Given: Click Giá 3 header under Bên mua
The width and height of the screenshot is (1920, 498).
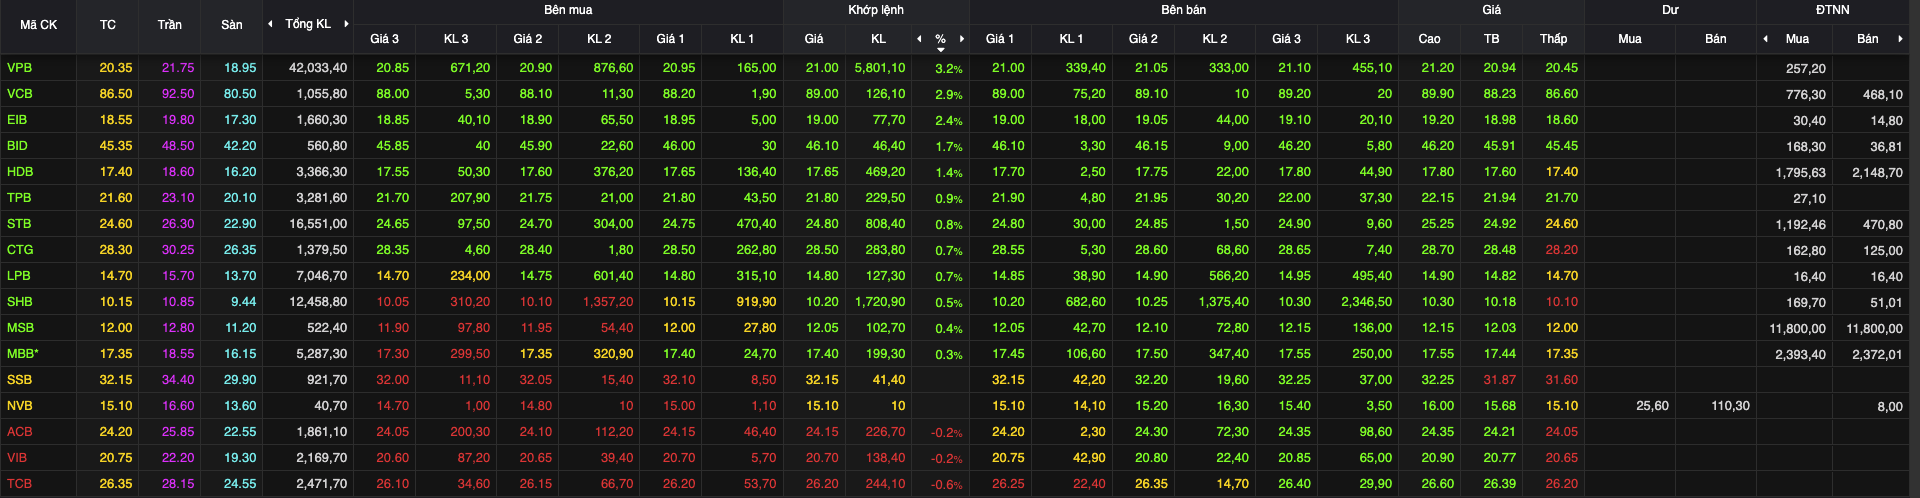Looking at the screenshot, I should pyautogui.click(x=385, y=39).
